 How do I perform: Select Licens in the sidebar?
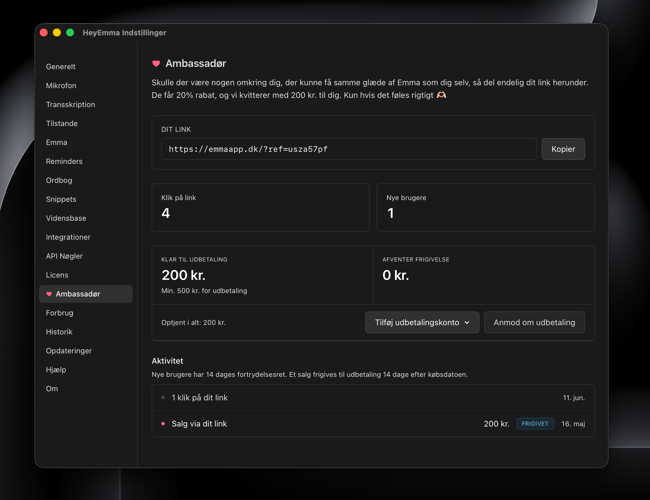pos(57,275)
